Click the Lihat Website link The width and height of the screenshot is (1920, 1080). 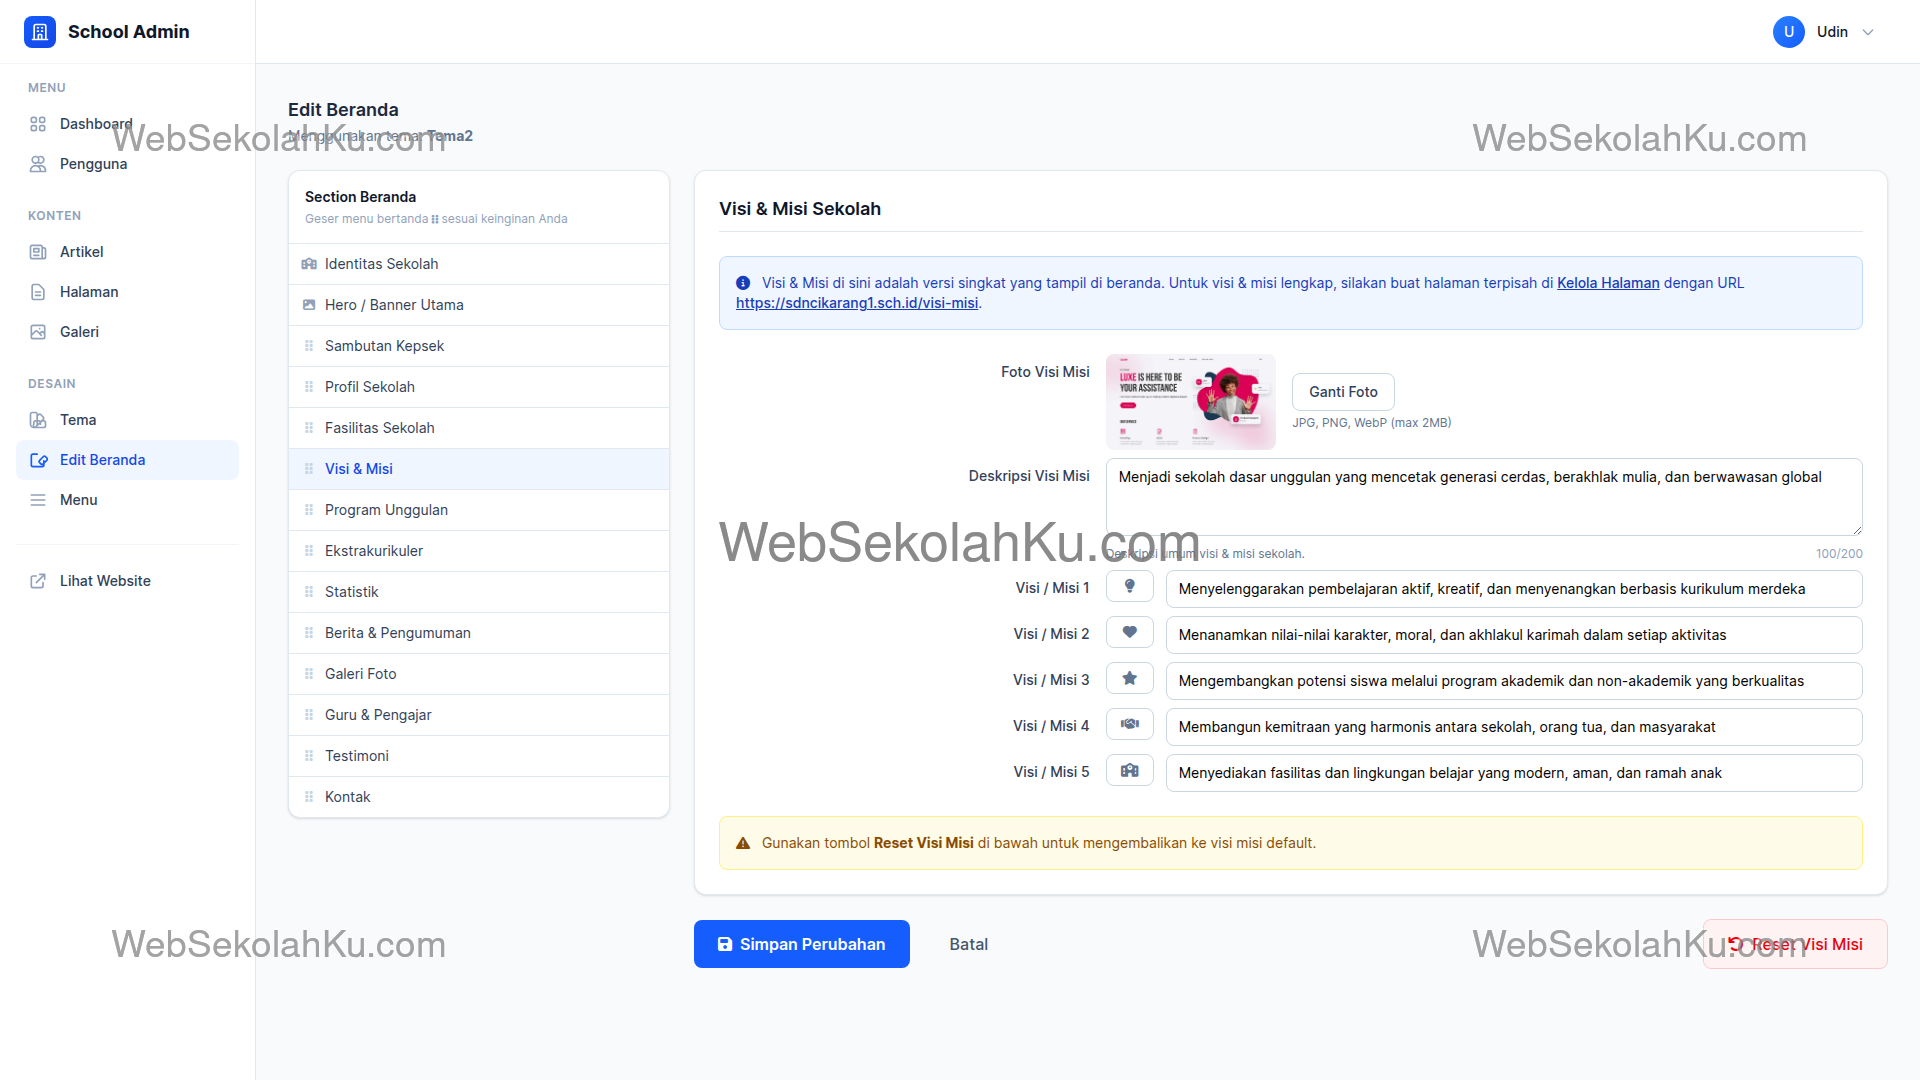point(128,581)
